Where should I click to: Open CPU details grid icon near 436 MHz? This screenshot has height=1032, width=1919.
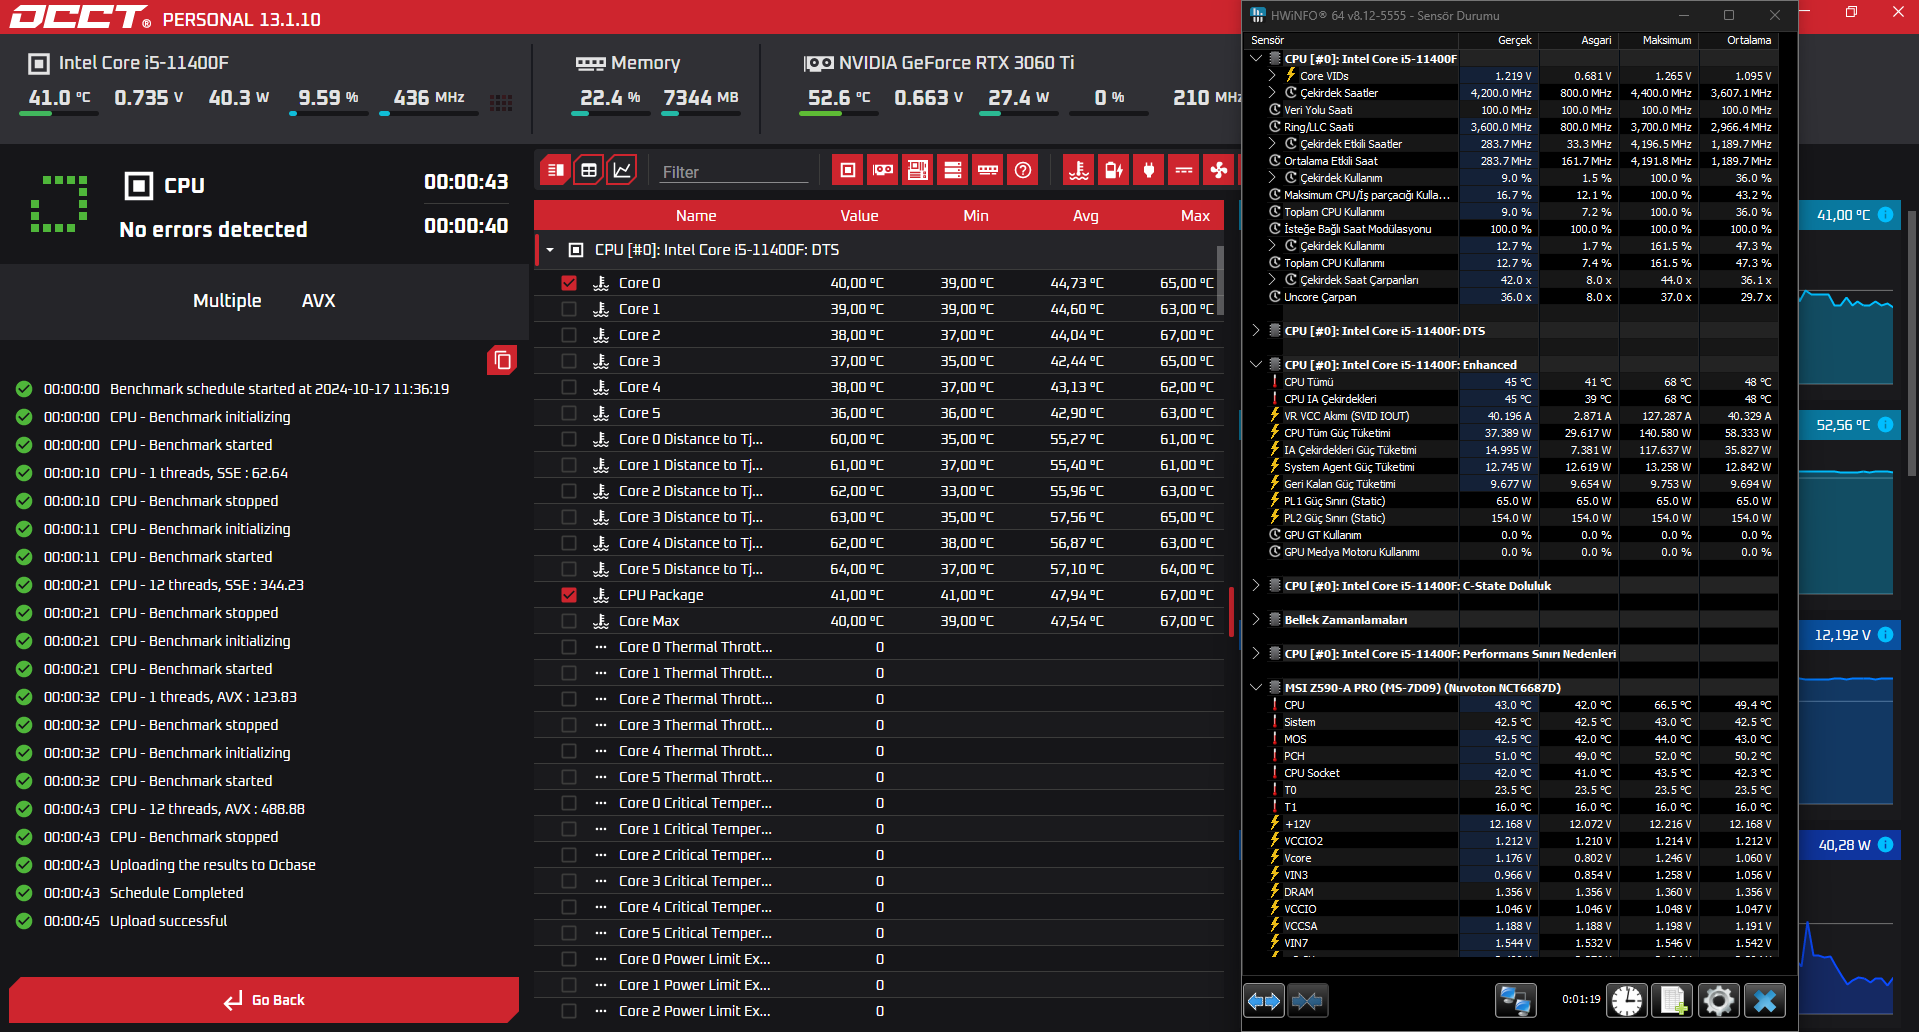[501, 102]
